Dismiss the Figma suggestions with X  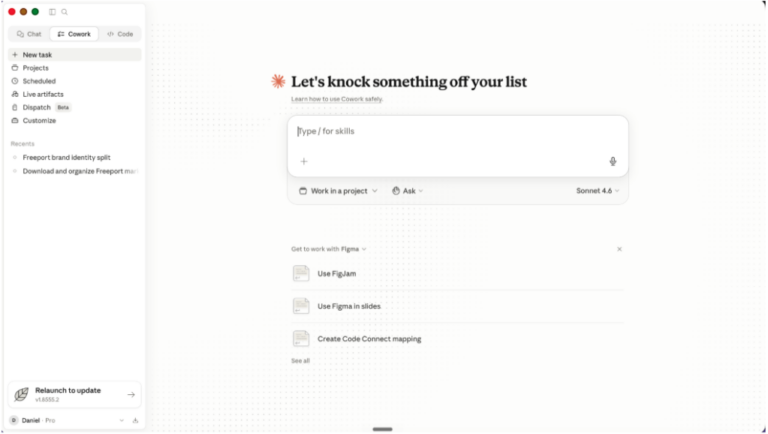pos(619,249)
